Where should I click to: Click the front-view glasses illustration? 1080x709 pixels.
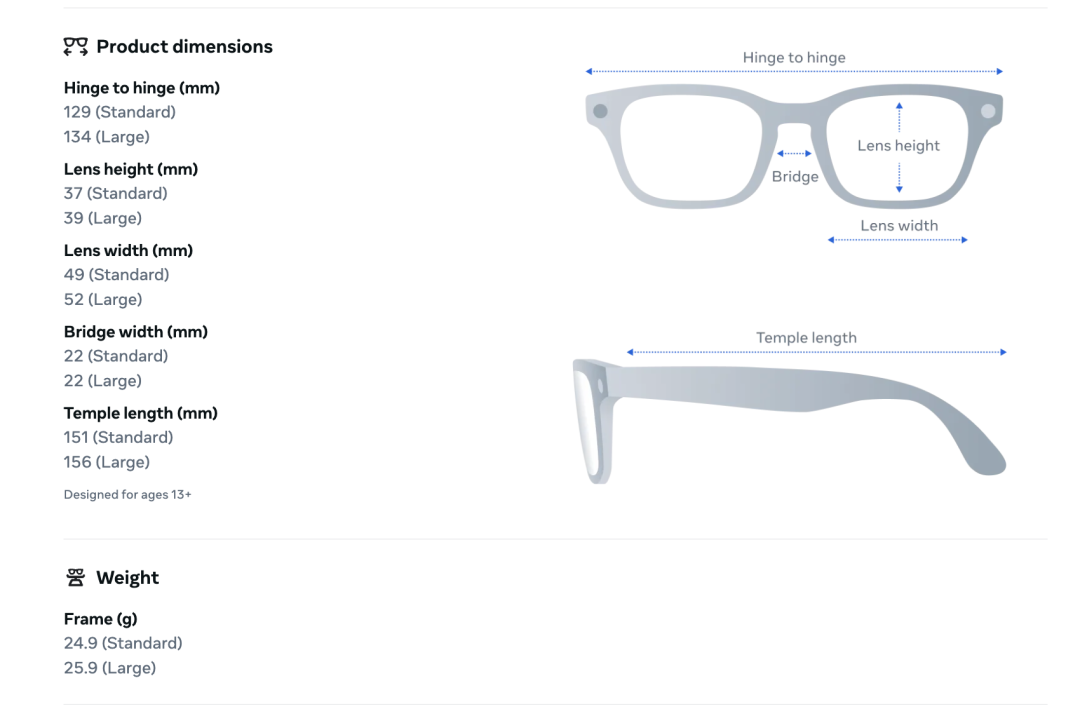794,146
